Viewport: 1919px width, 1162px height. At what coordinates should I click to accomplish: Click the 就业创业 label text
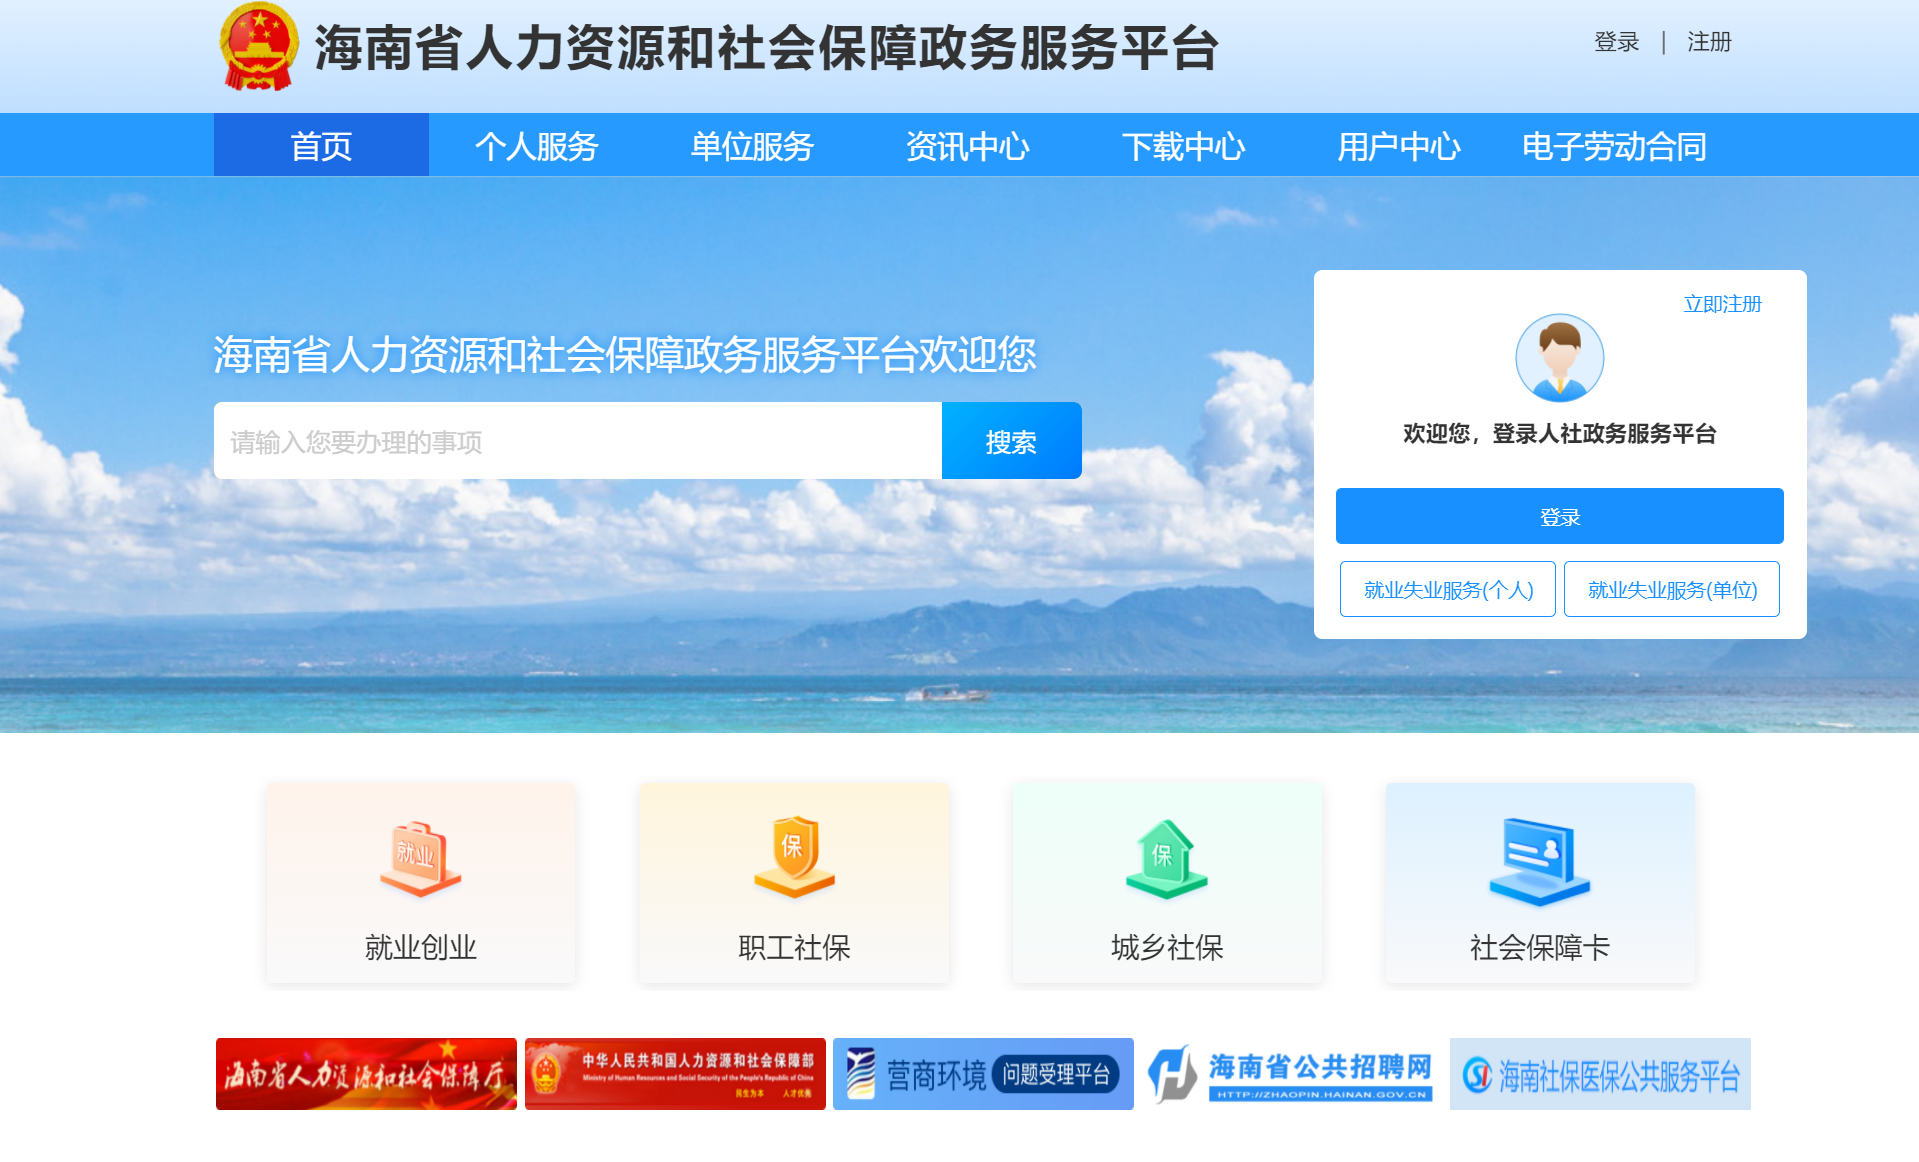tap(420, 947)
